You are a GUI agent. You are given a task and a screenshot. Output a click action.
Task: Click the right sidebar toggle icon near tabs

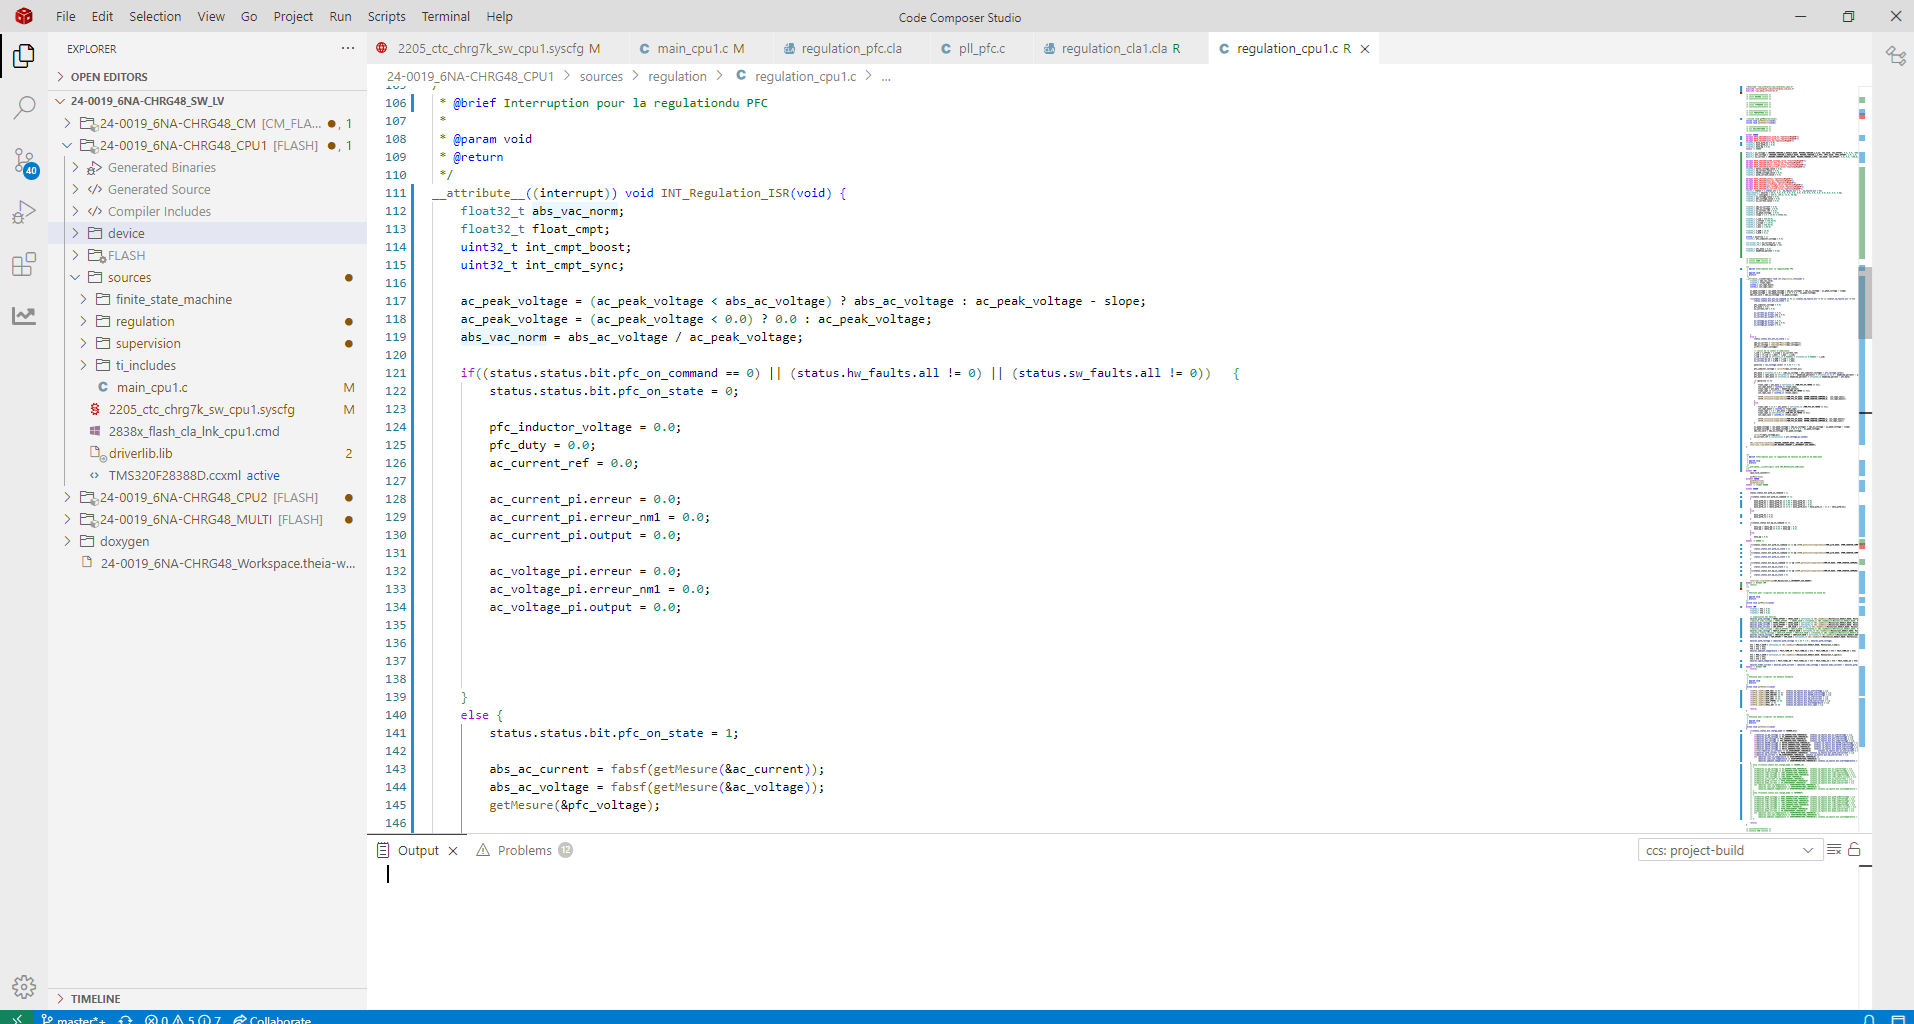1895,56
